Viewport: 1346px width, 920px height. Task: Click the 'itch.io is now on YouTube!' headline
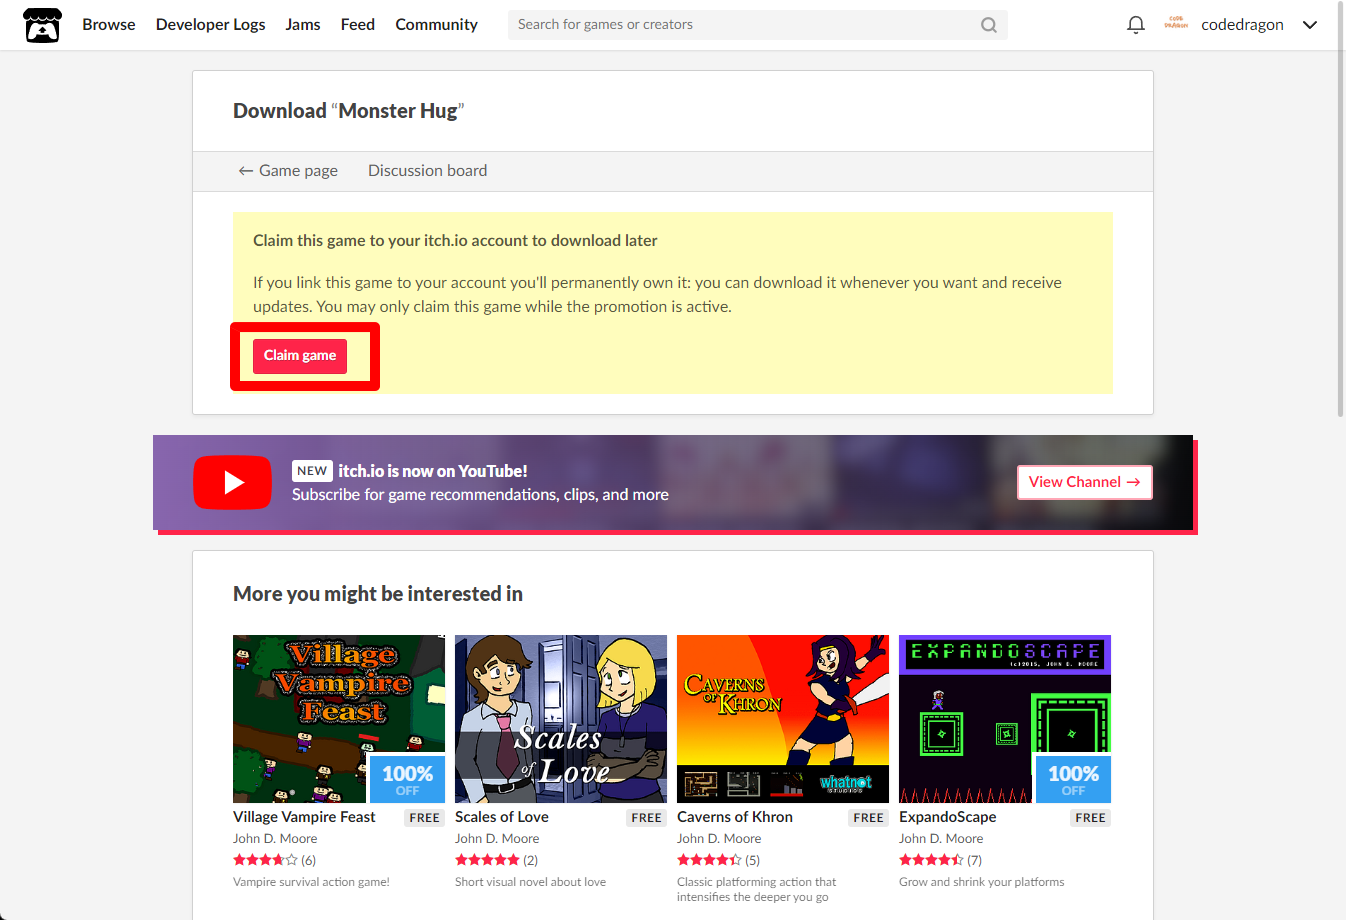(432, 471)
